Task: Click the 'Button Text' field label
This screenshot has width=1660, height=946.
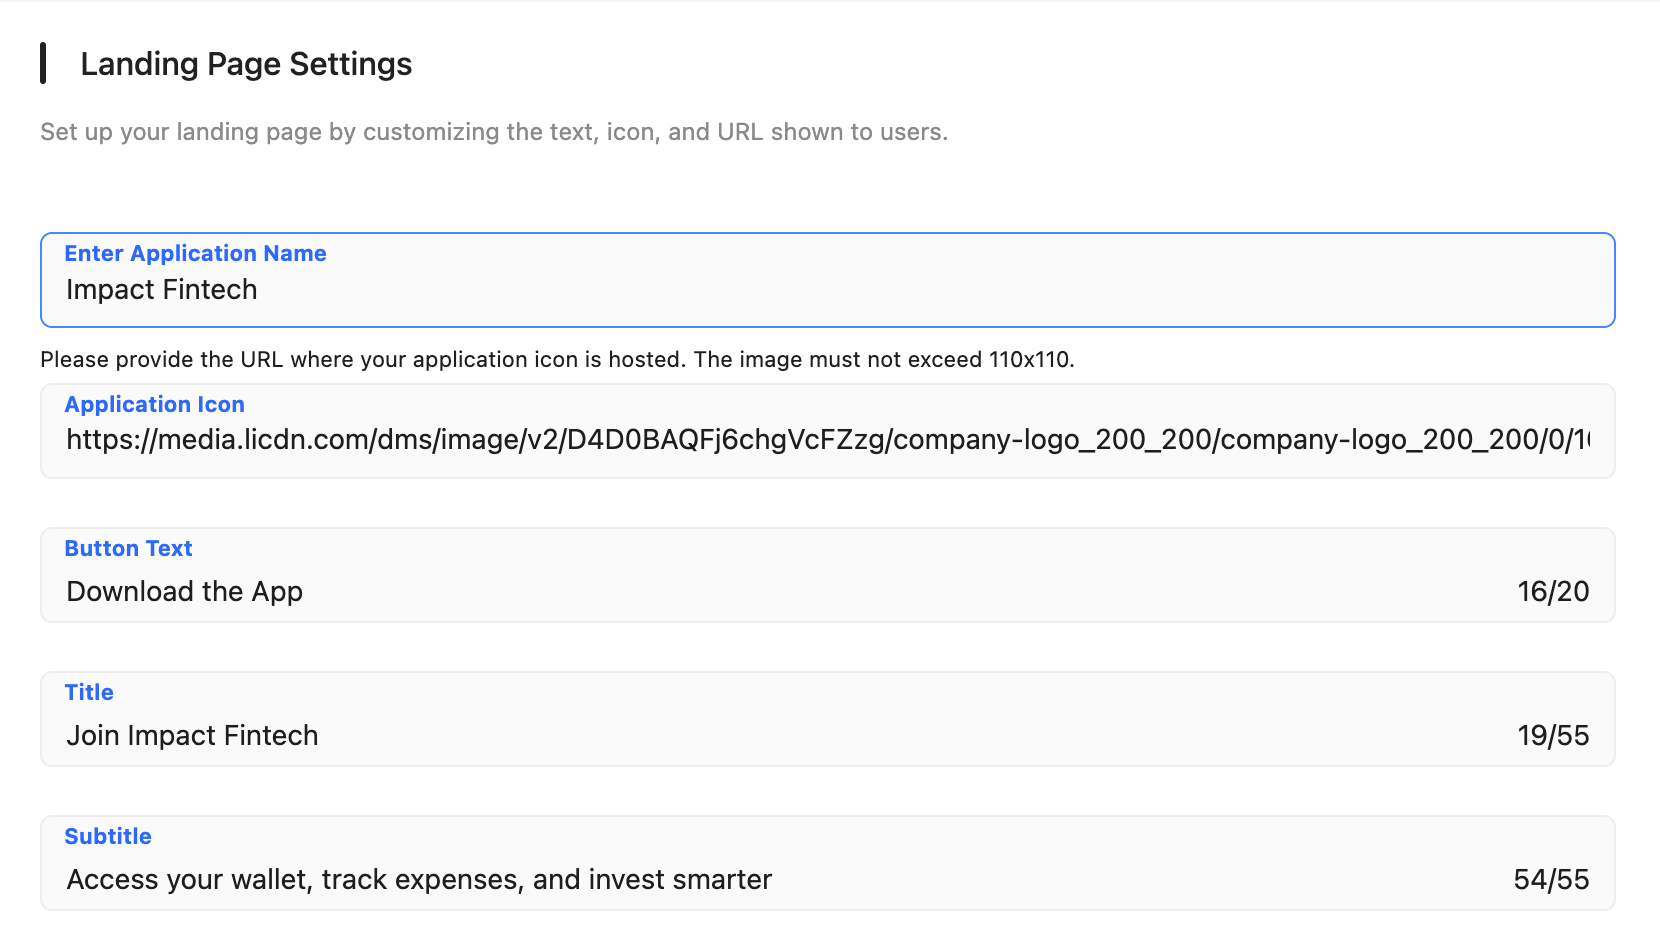Action: (x=128, y=549)
